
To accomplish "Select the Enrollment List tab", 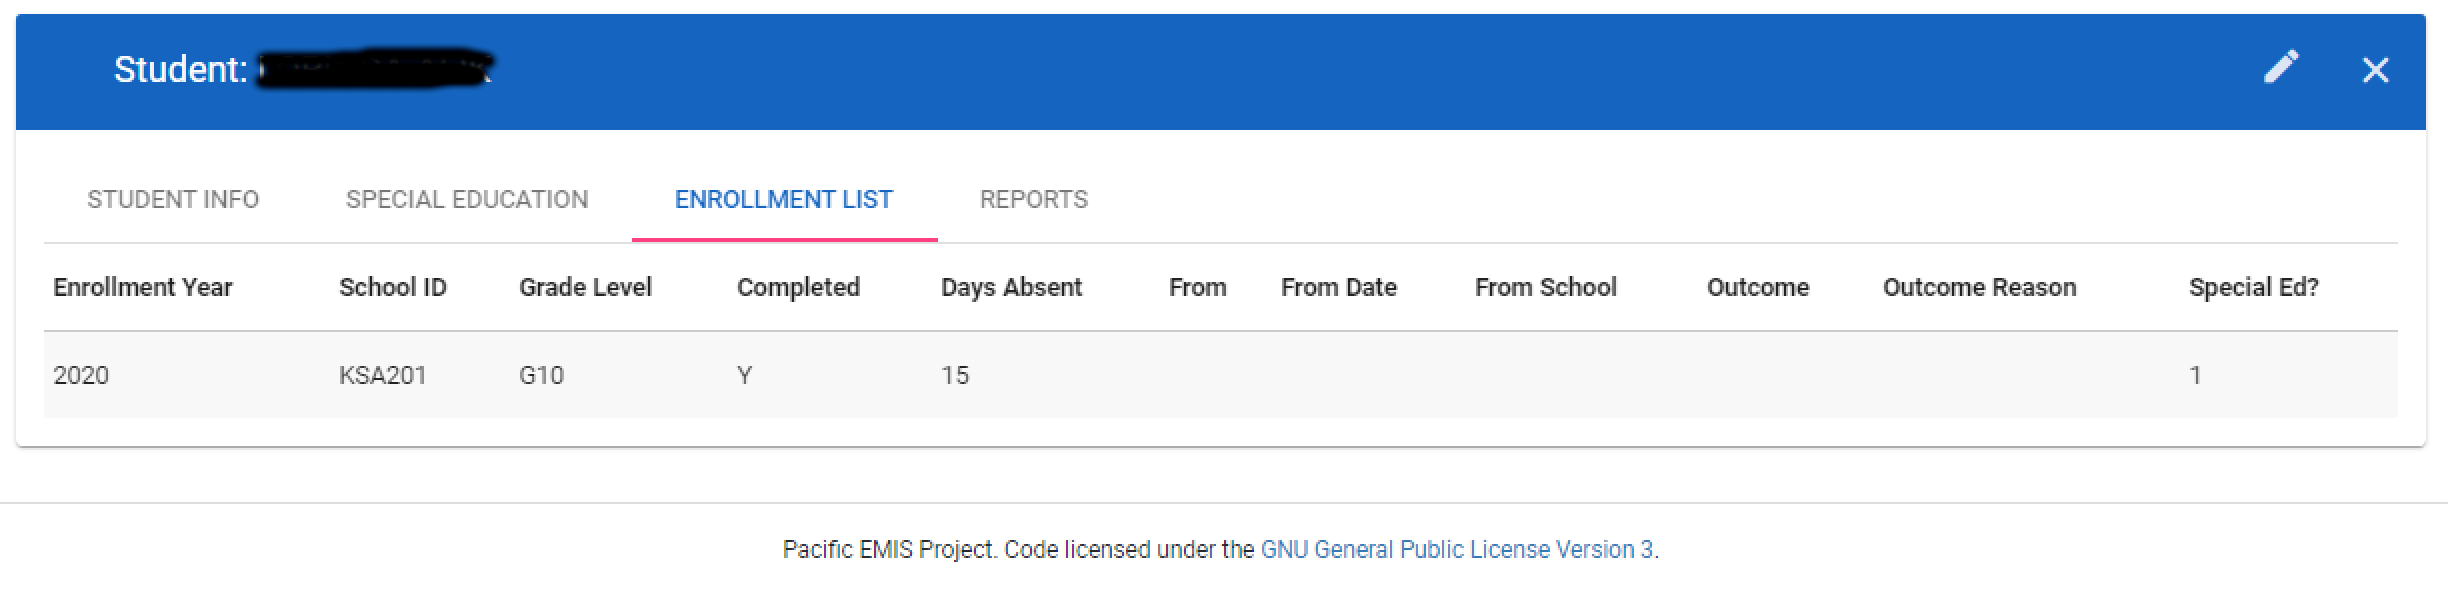I will (x=784, y=200).
